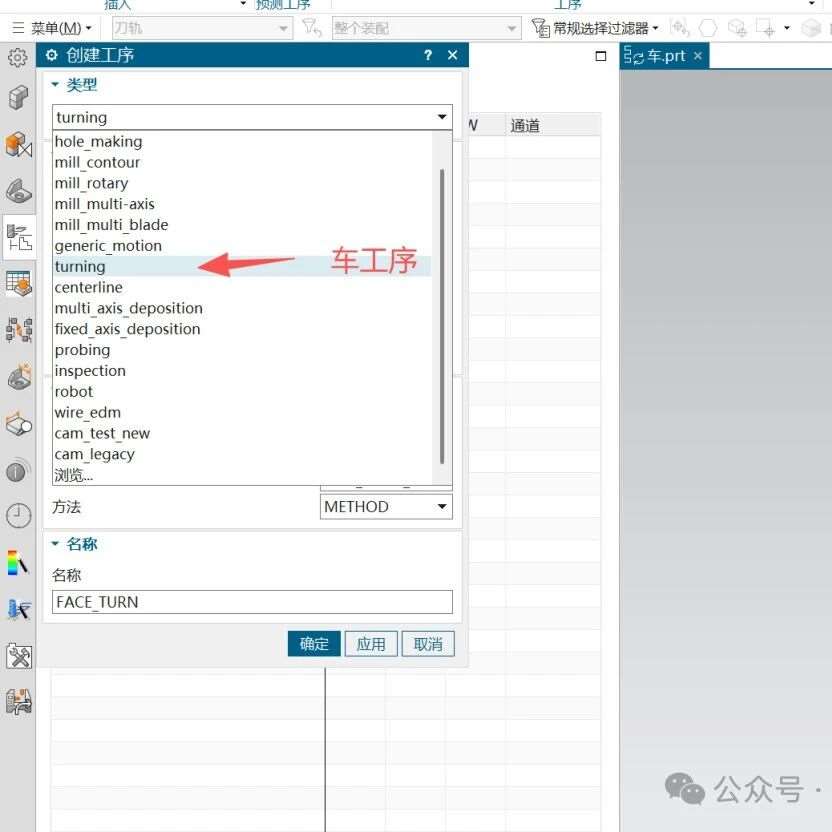Open the Part Navigator cube icon

[19, 98]
